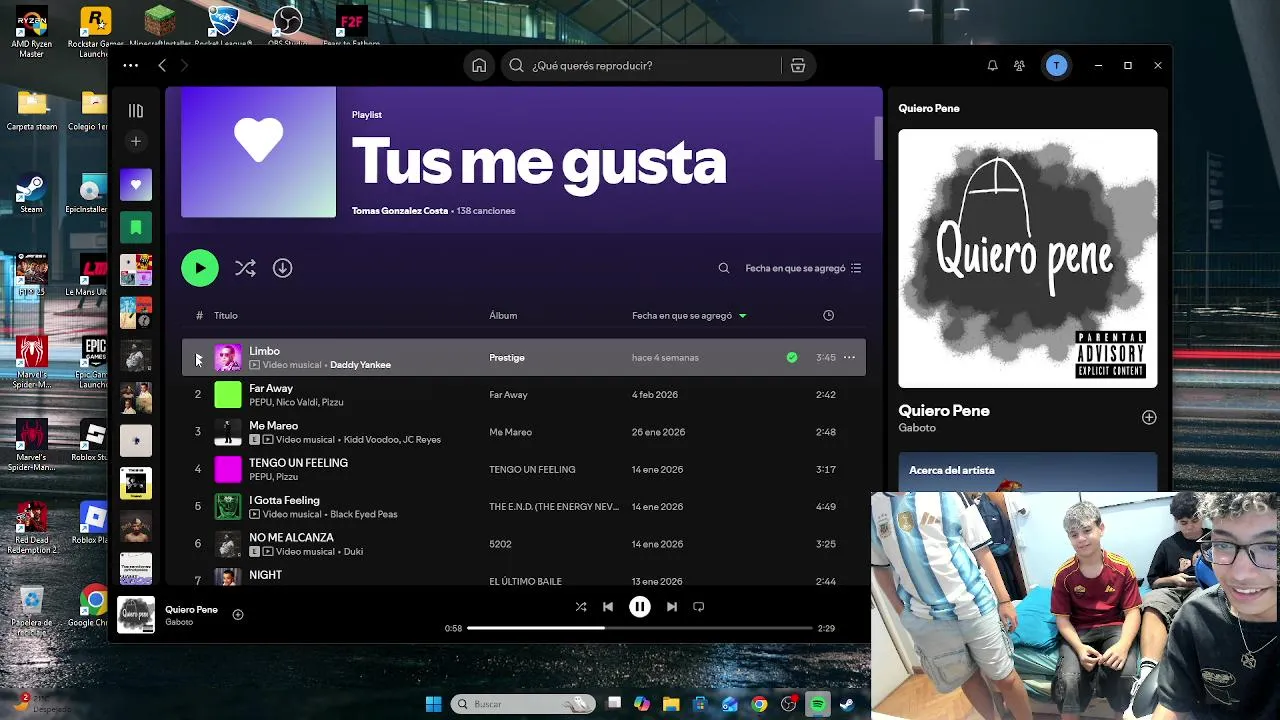This screenshot has width=1280, height=720.
Task: Add Quiero Pene to Liked with plus in panel
Action: click(1149, 417)
